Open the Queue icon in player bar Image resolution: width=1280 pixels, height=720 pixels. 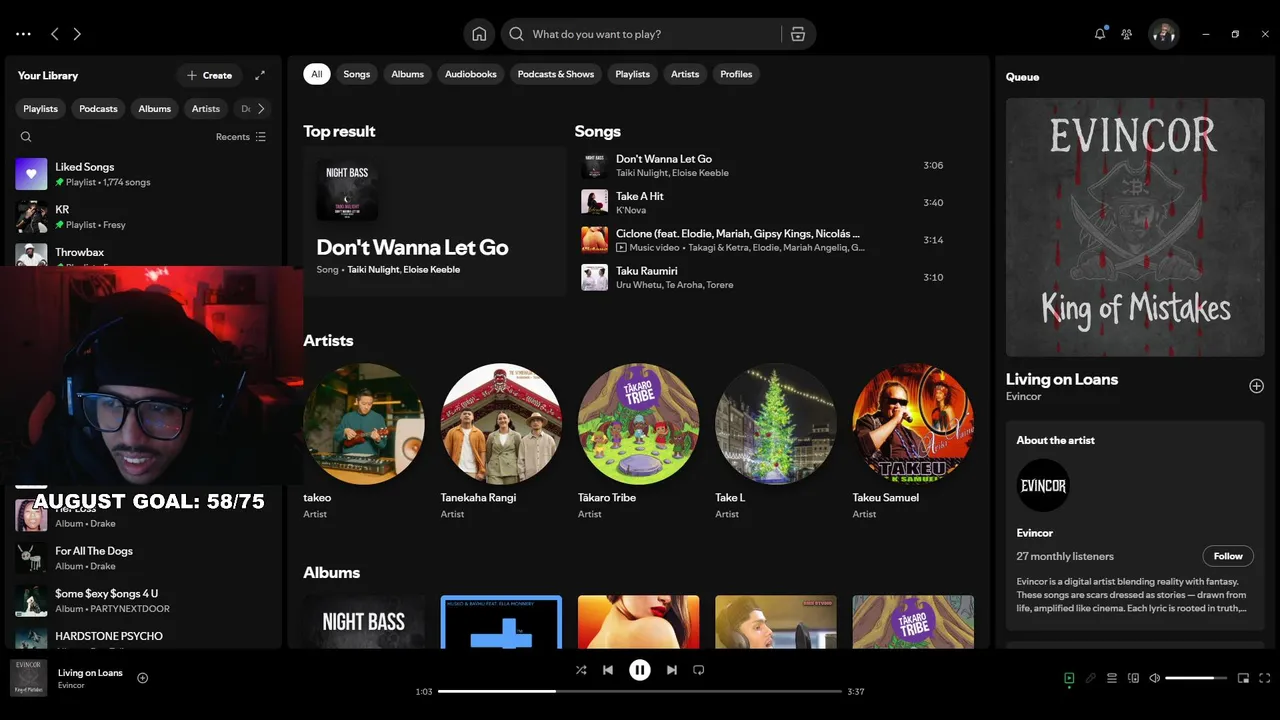click(1112, 678)
